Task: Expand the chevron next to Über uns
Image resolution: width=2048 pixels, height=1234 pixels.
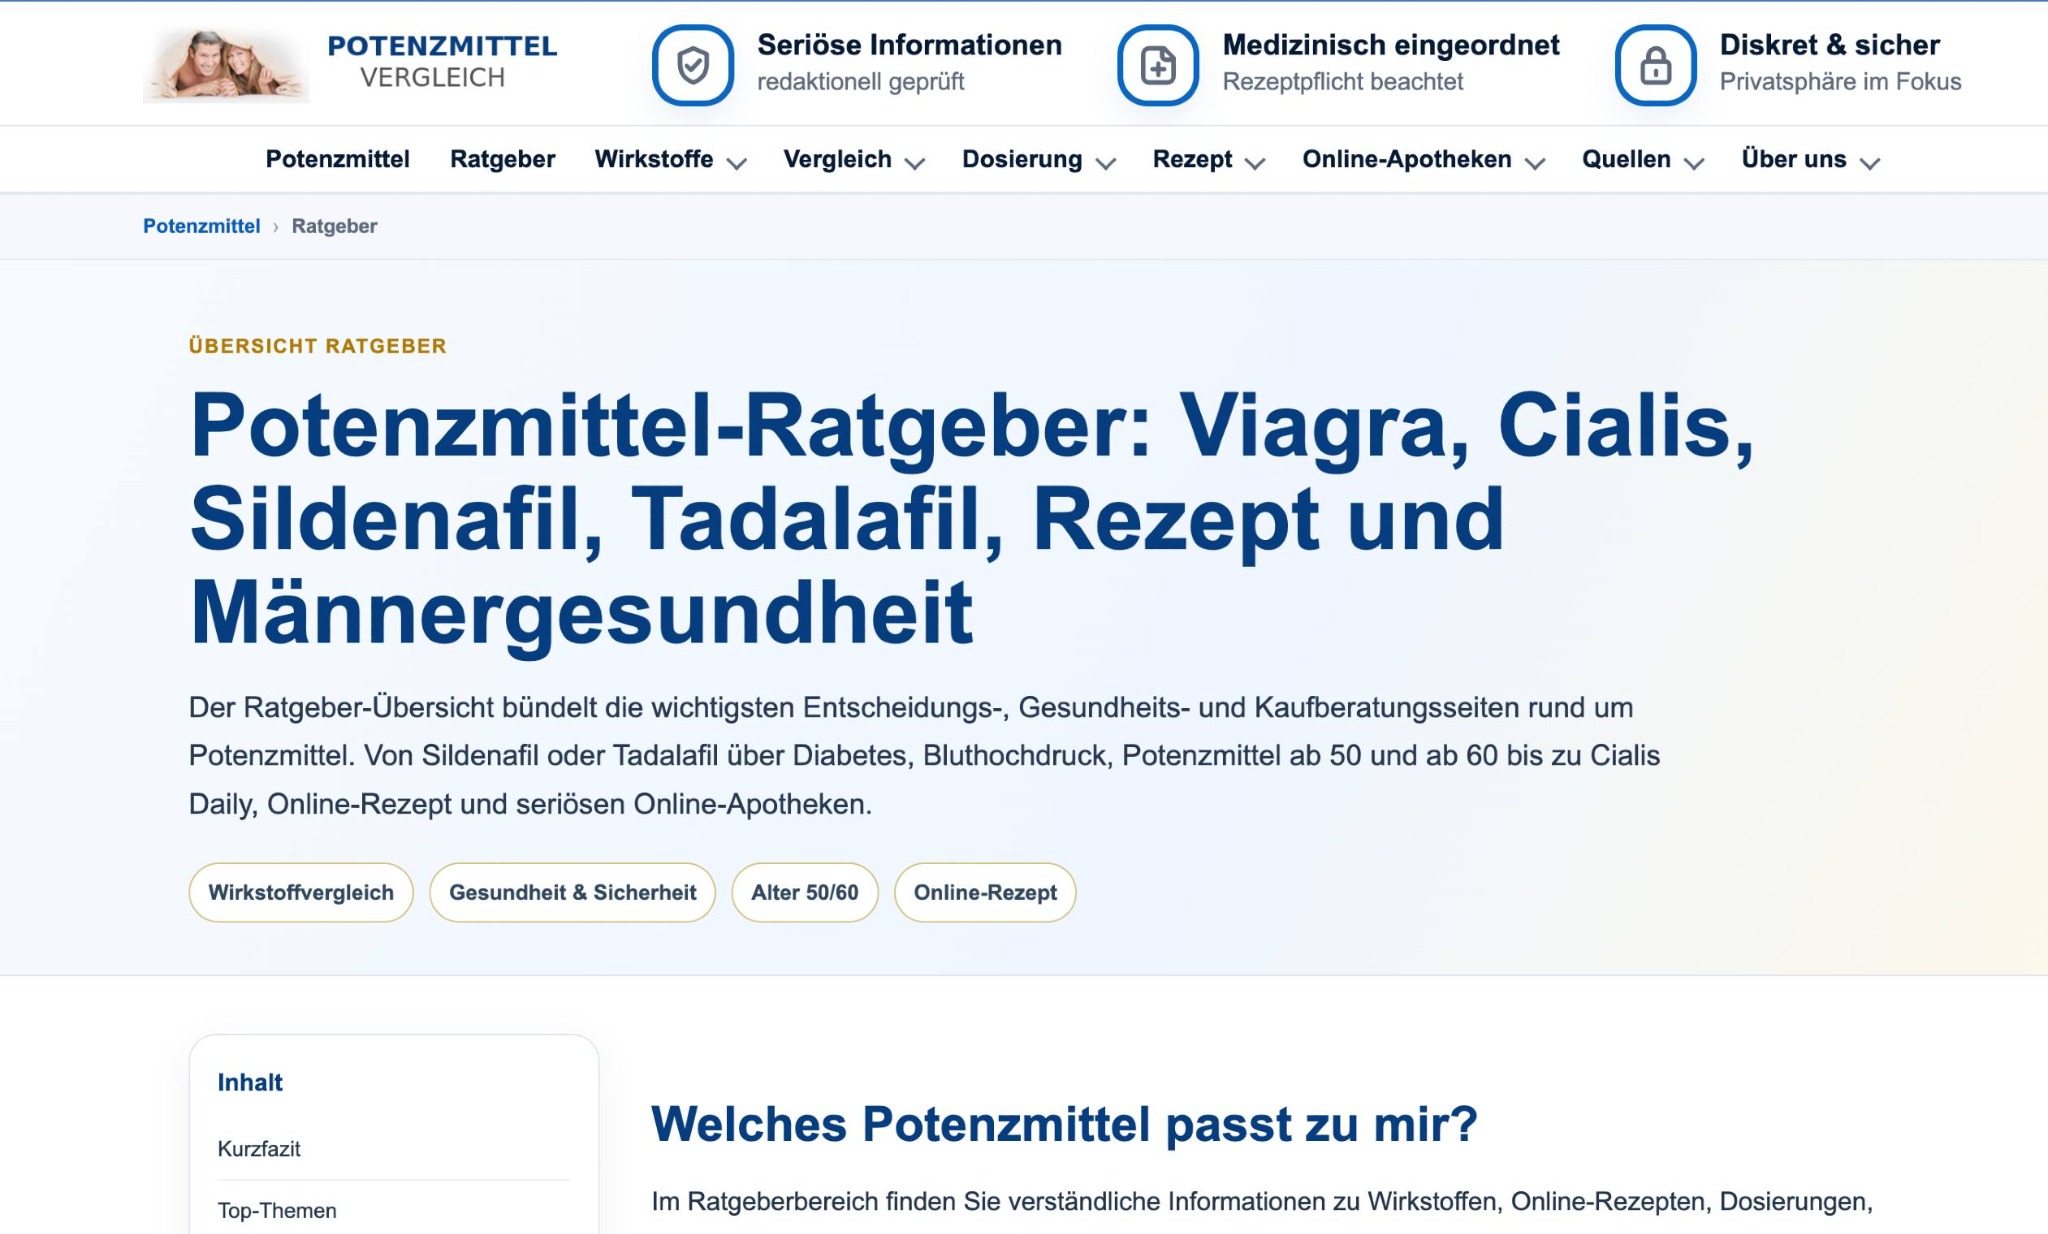Action: pos(1870,164)
